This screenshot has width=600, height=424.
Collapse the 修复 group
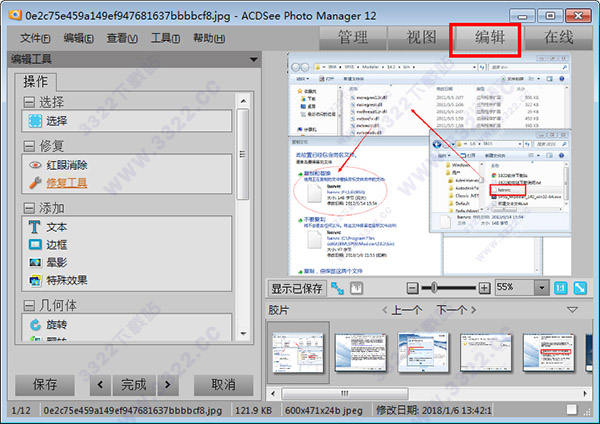(29, 146)
